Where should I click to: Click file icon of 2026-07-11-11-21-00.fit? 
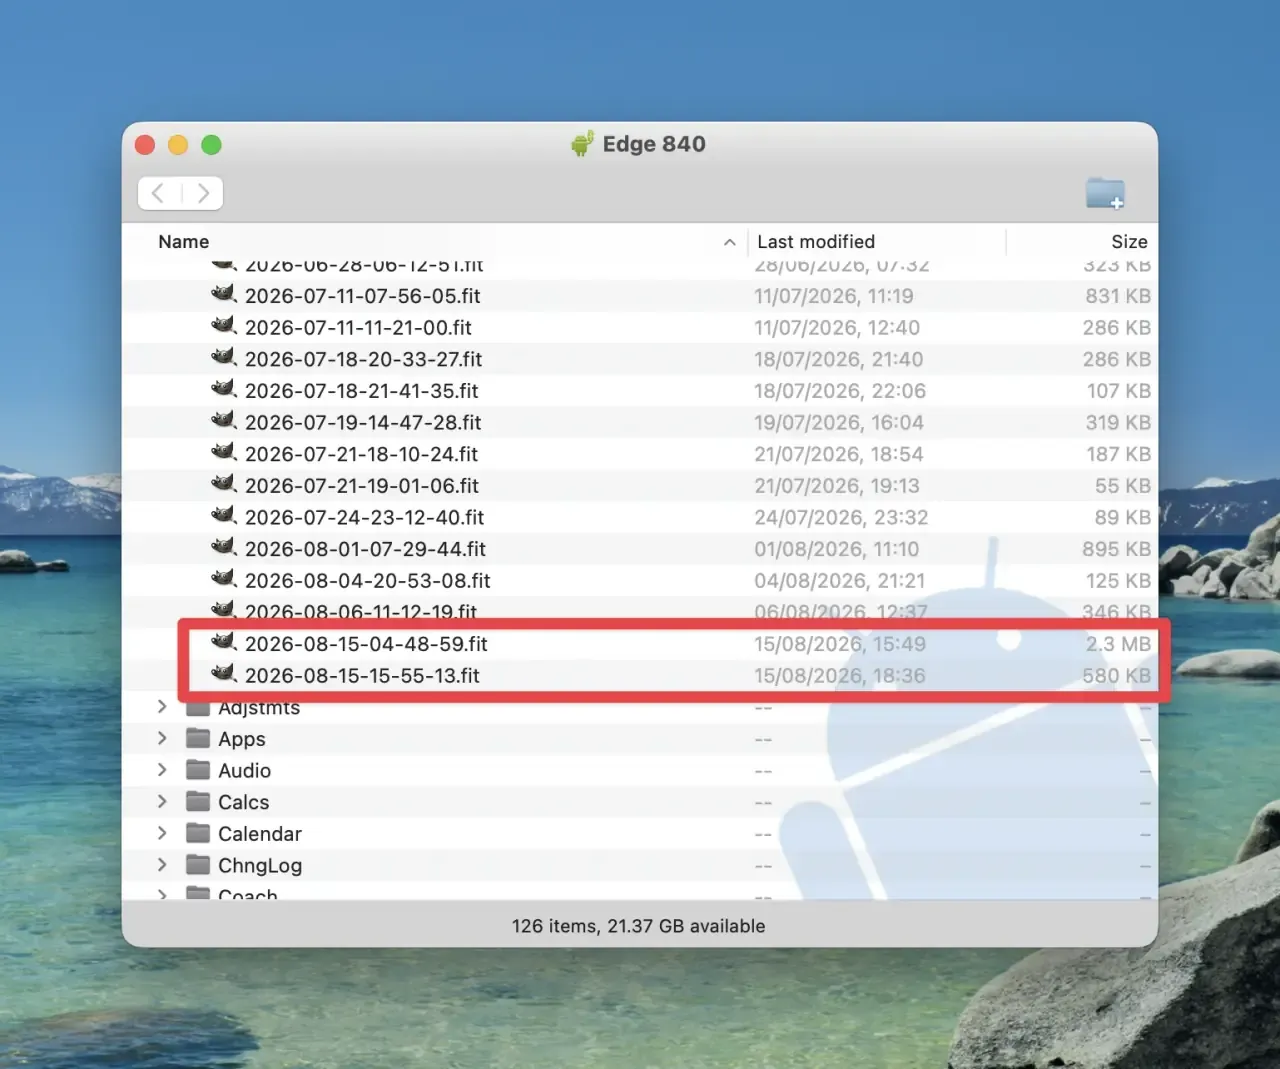pos(224,326)
